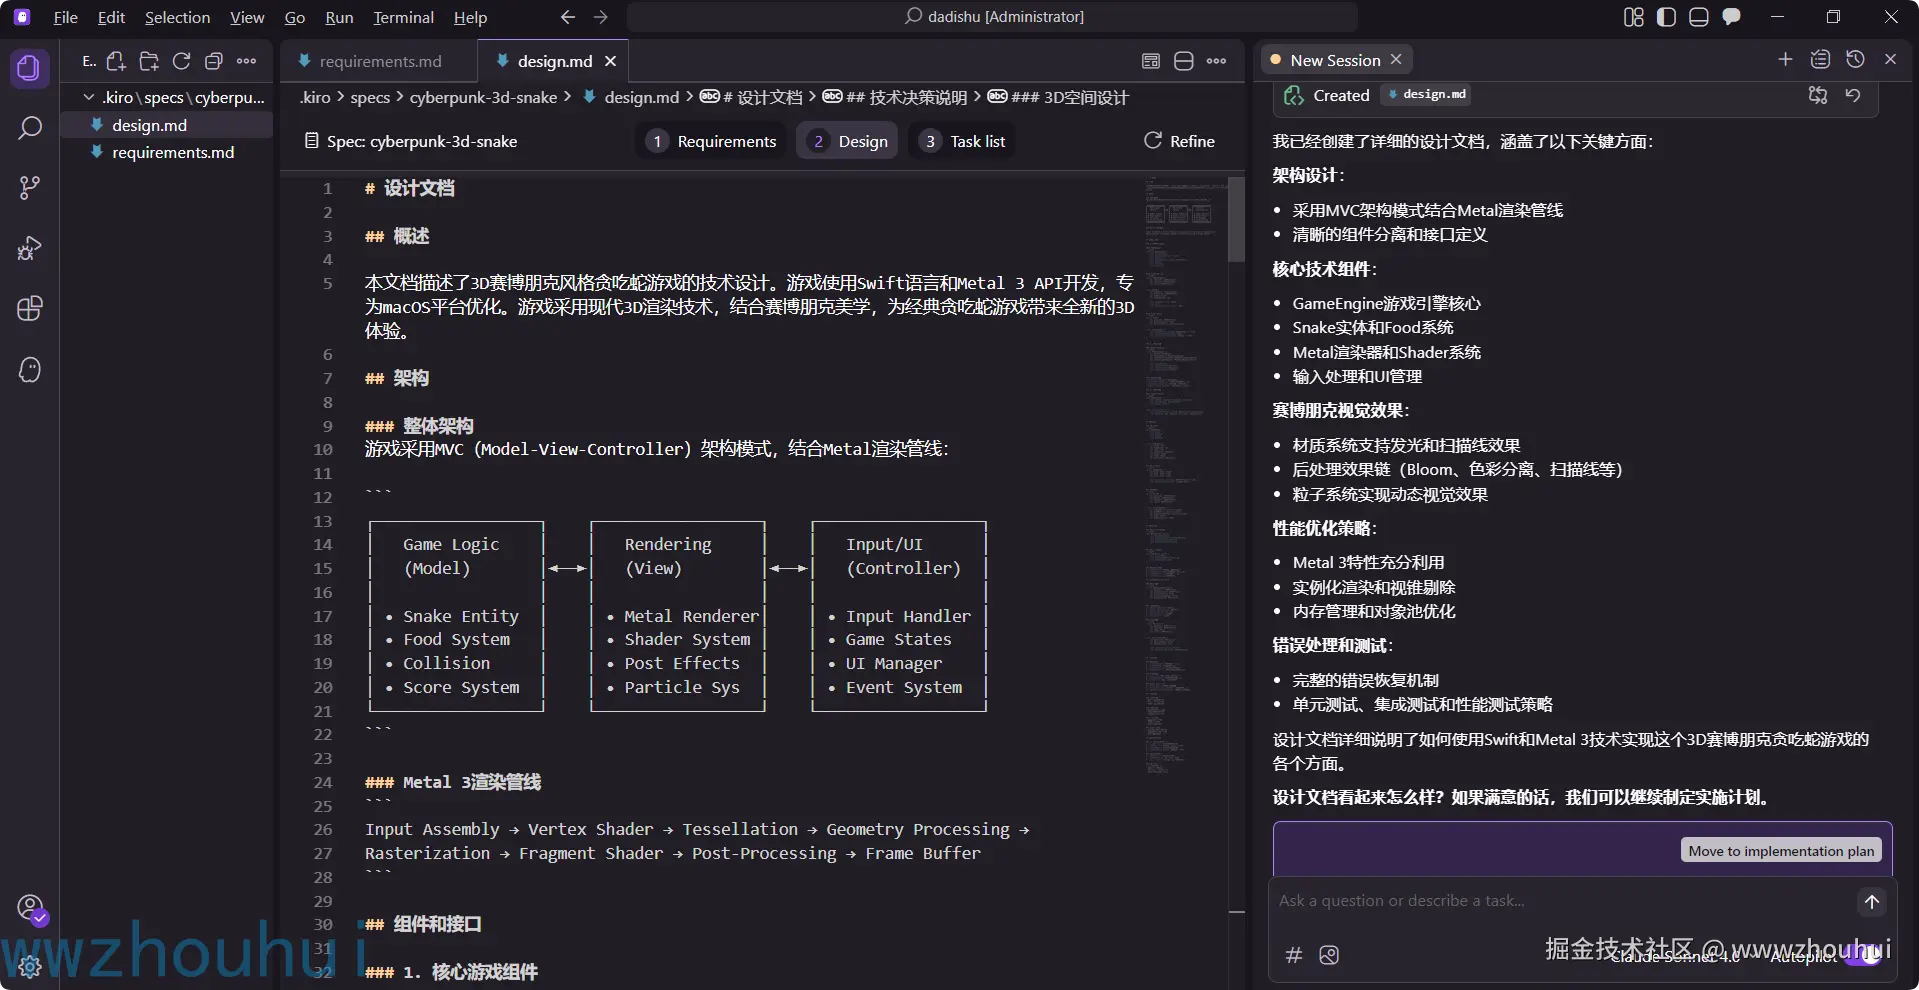
Task: Click the Refine button
Action: coord(1180,141)
